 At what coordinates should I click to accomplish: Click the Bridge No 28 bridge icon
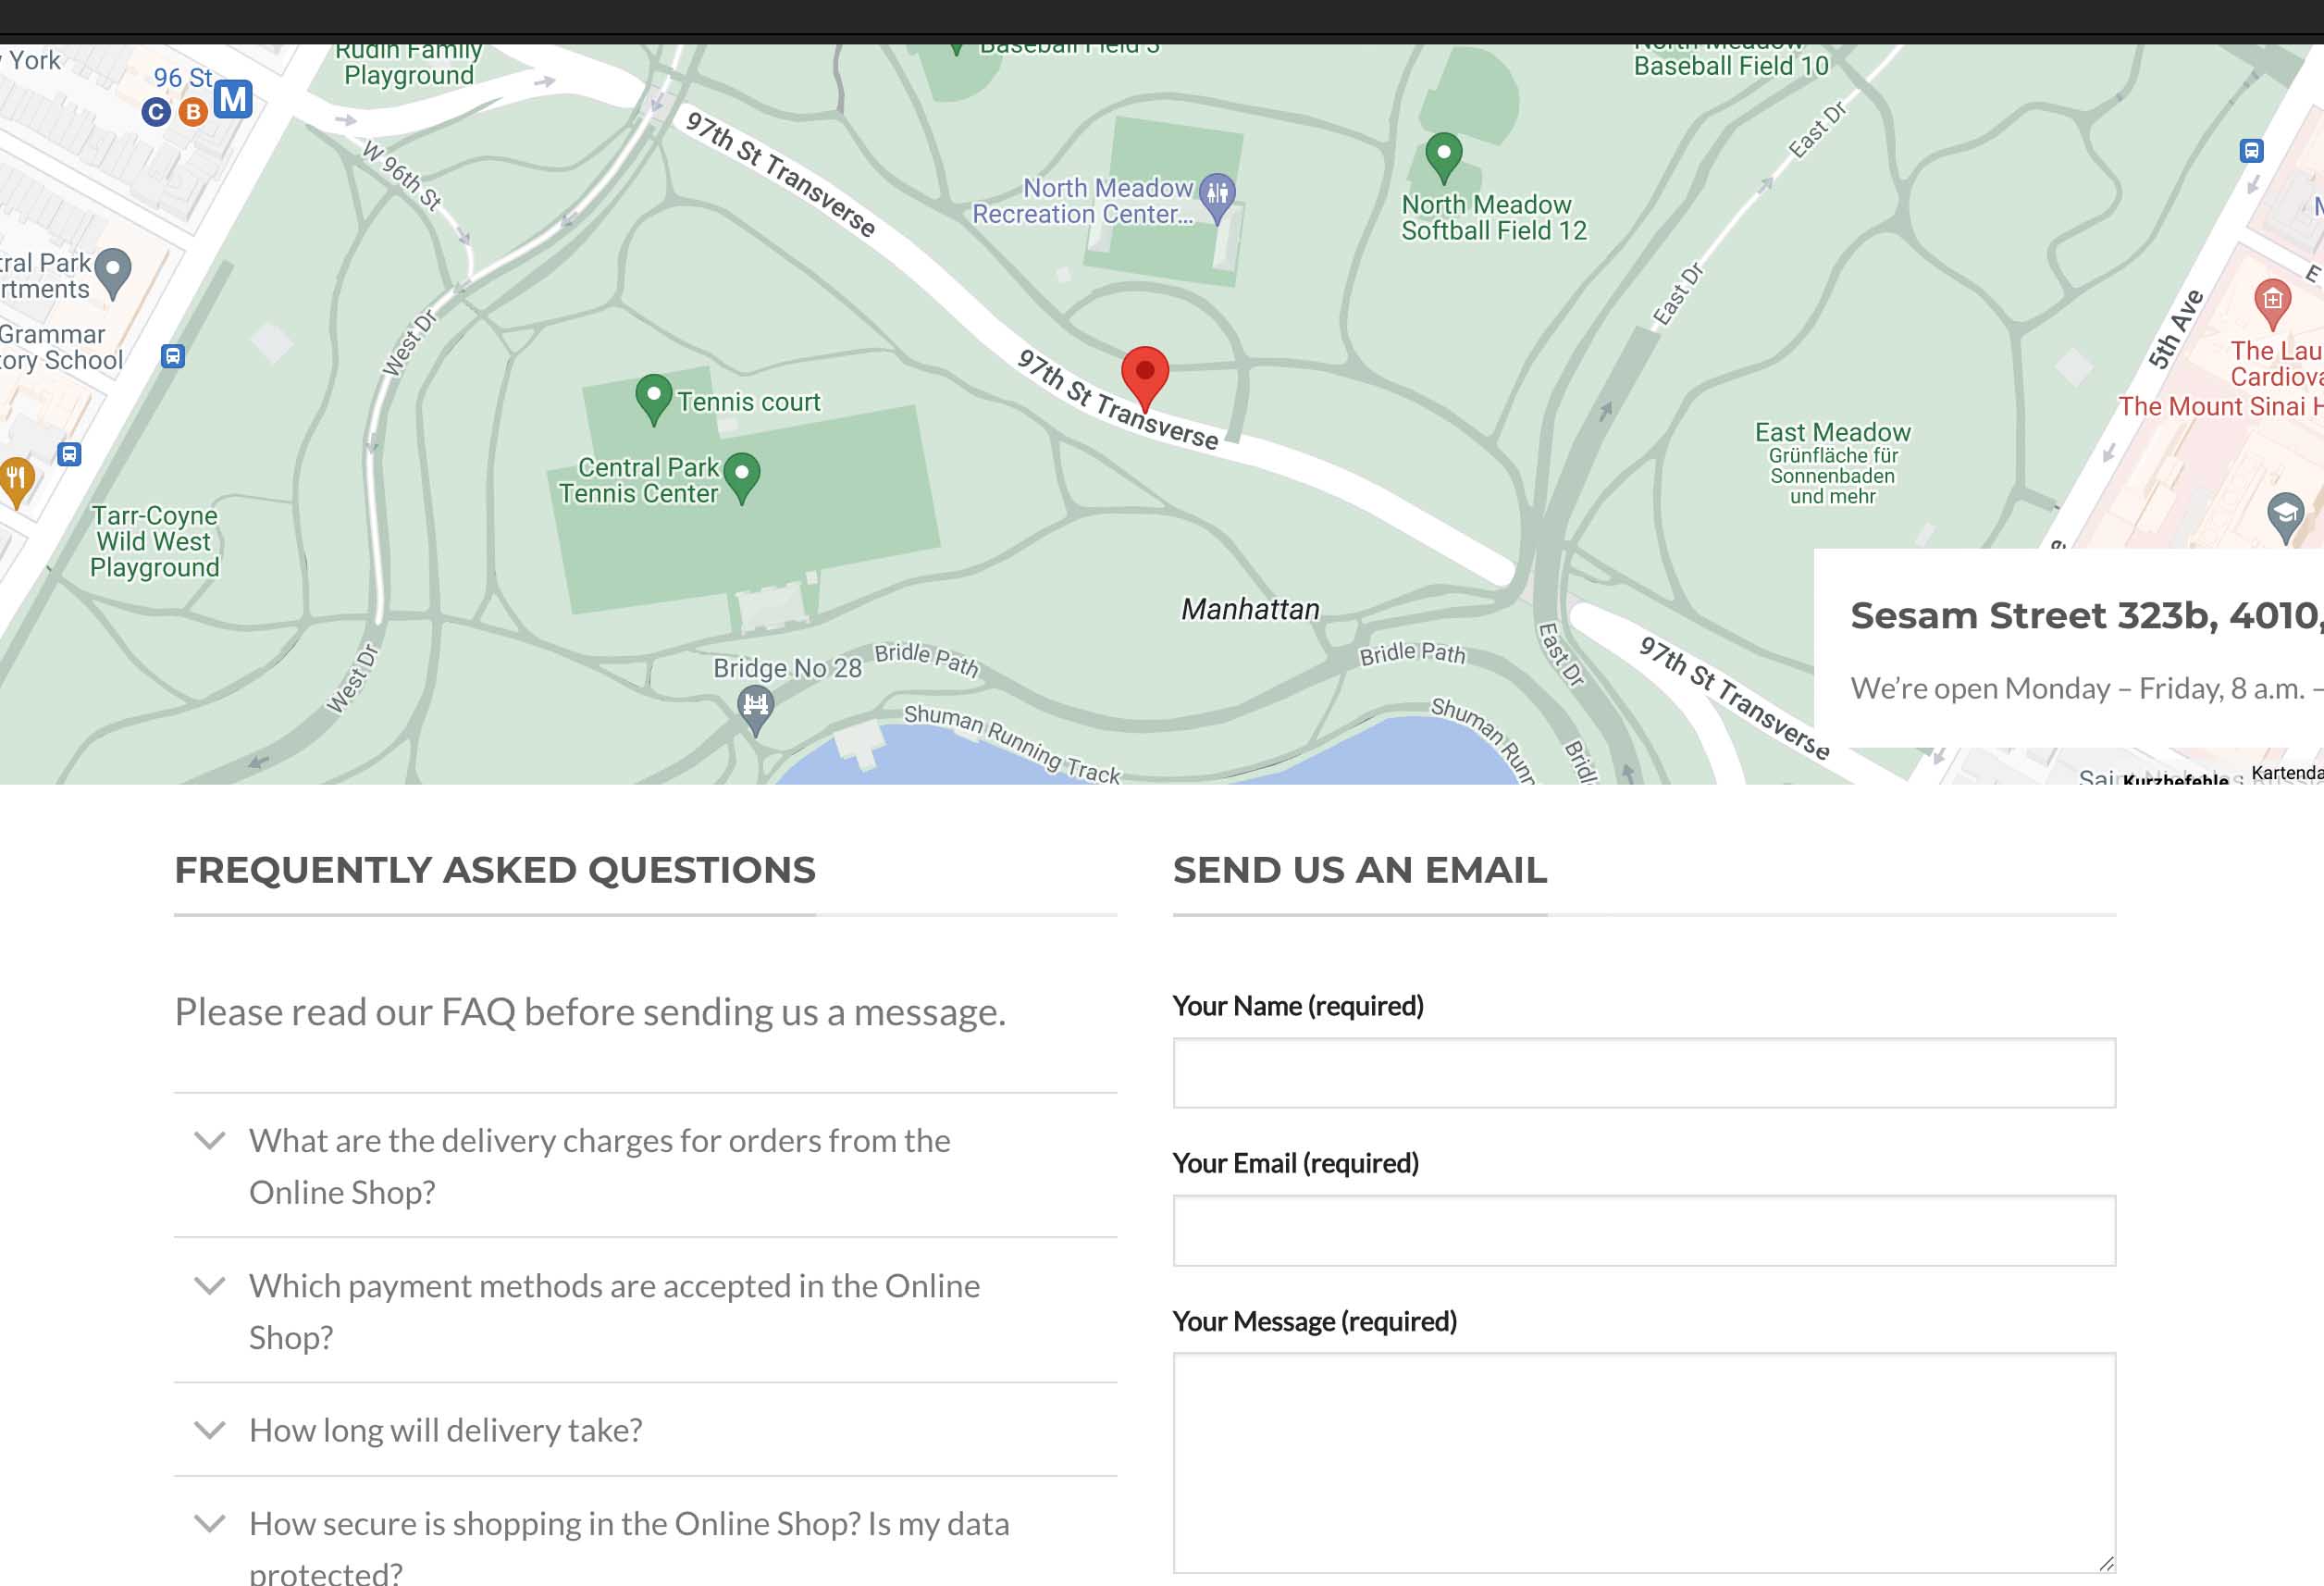coord(756,710)
